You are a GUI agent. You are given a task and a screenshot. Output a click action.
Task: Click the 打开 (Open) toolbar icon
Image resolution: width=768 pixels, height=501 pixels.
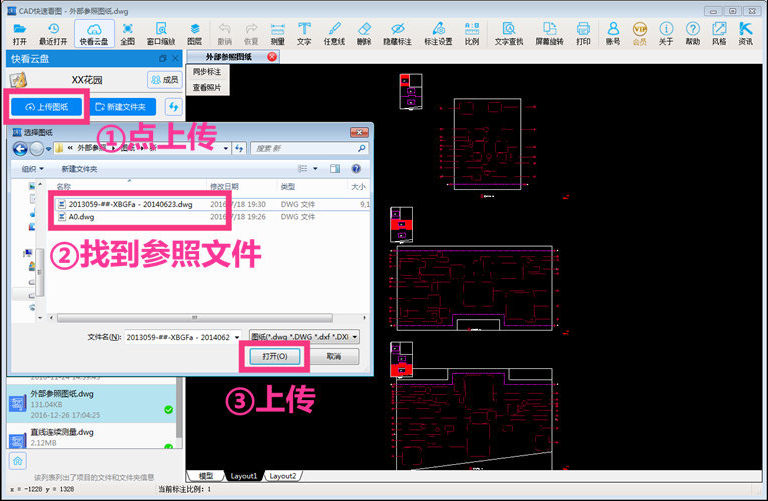coord(20,34)
